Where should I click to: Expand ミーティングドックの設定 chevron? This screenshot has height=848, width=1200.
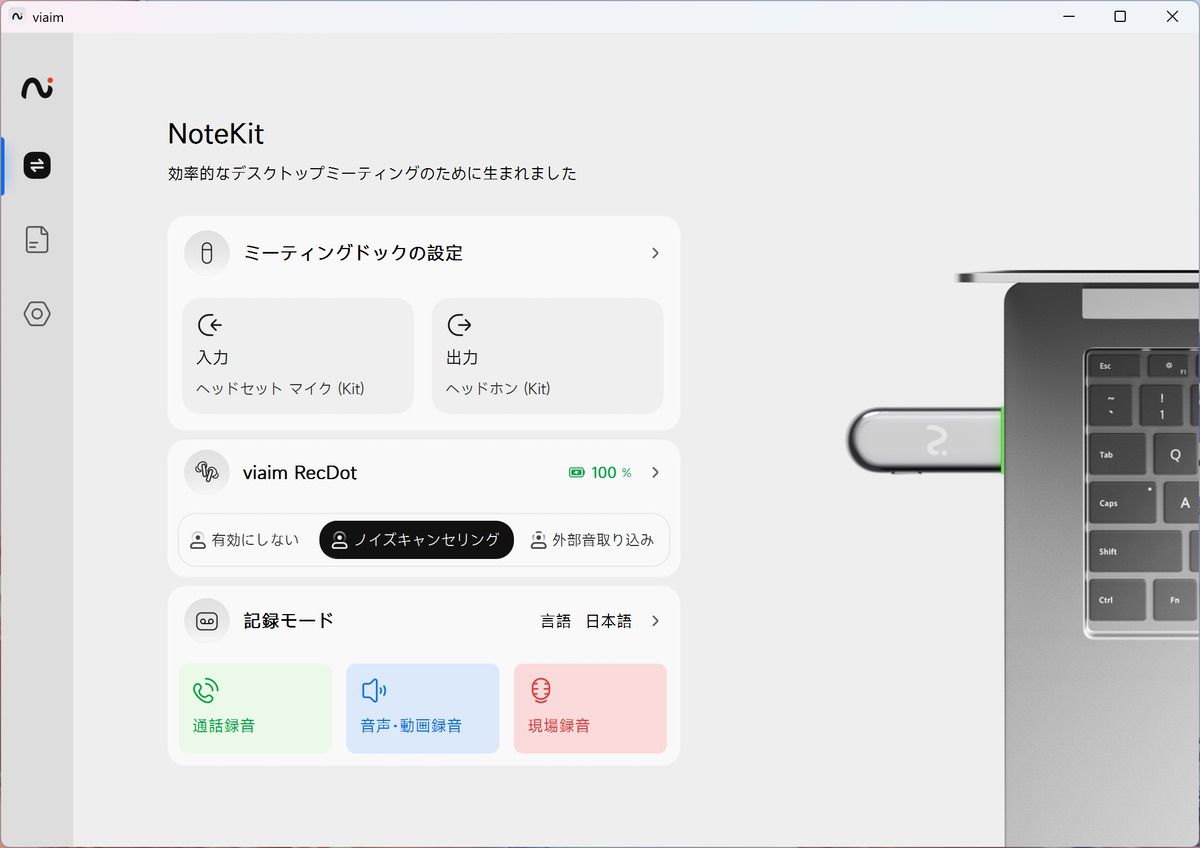(x=655, y=253)
